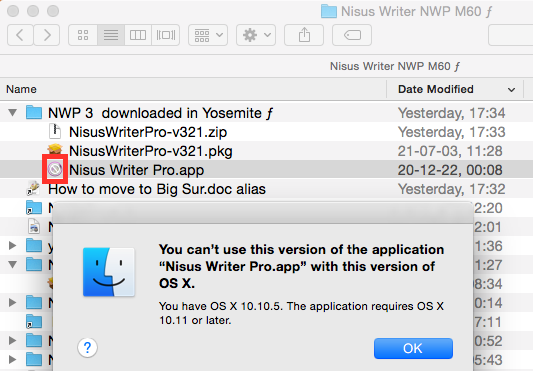Screen dimensions: 533x371
Task: Click the Finder face icon in the alert
Action: (x=109, y=272)
